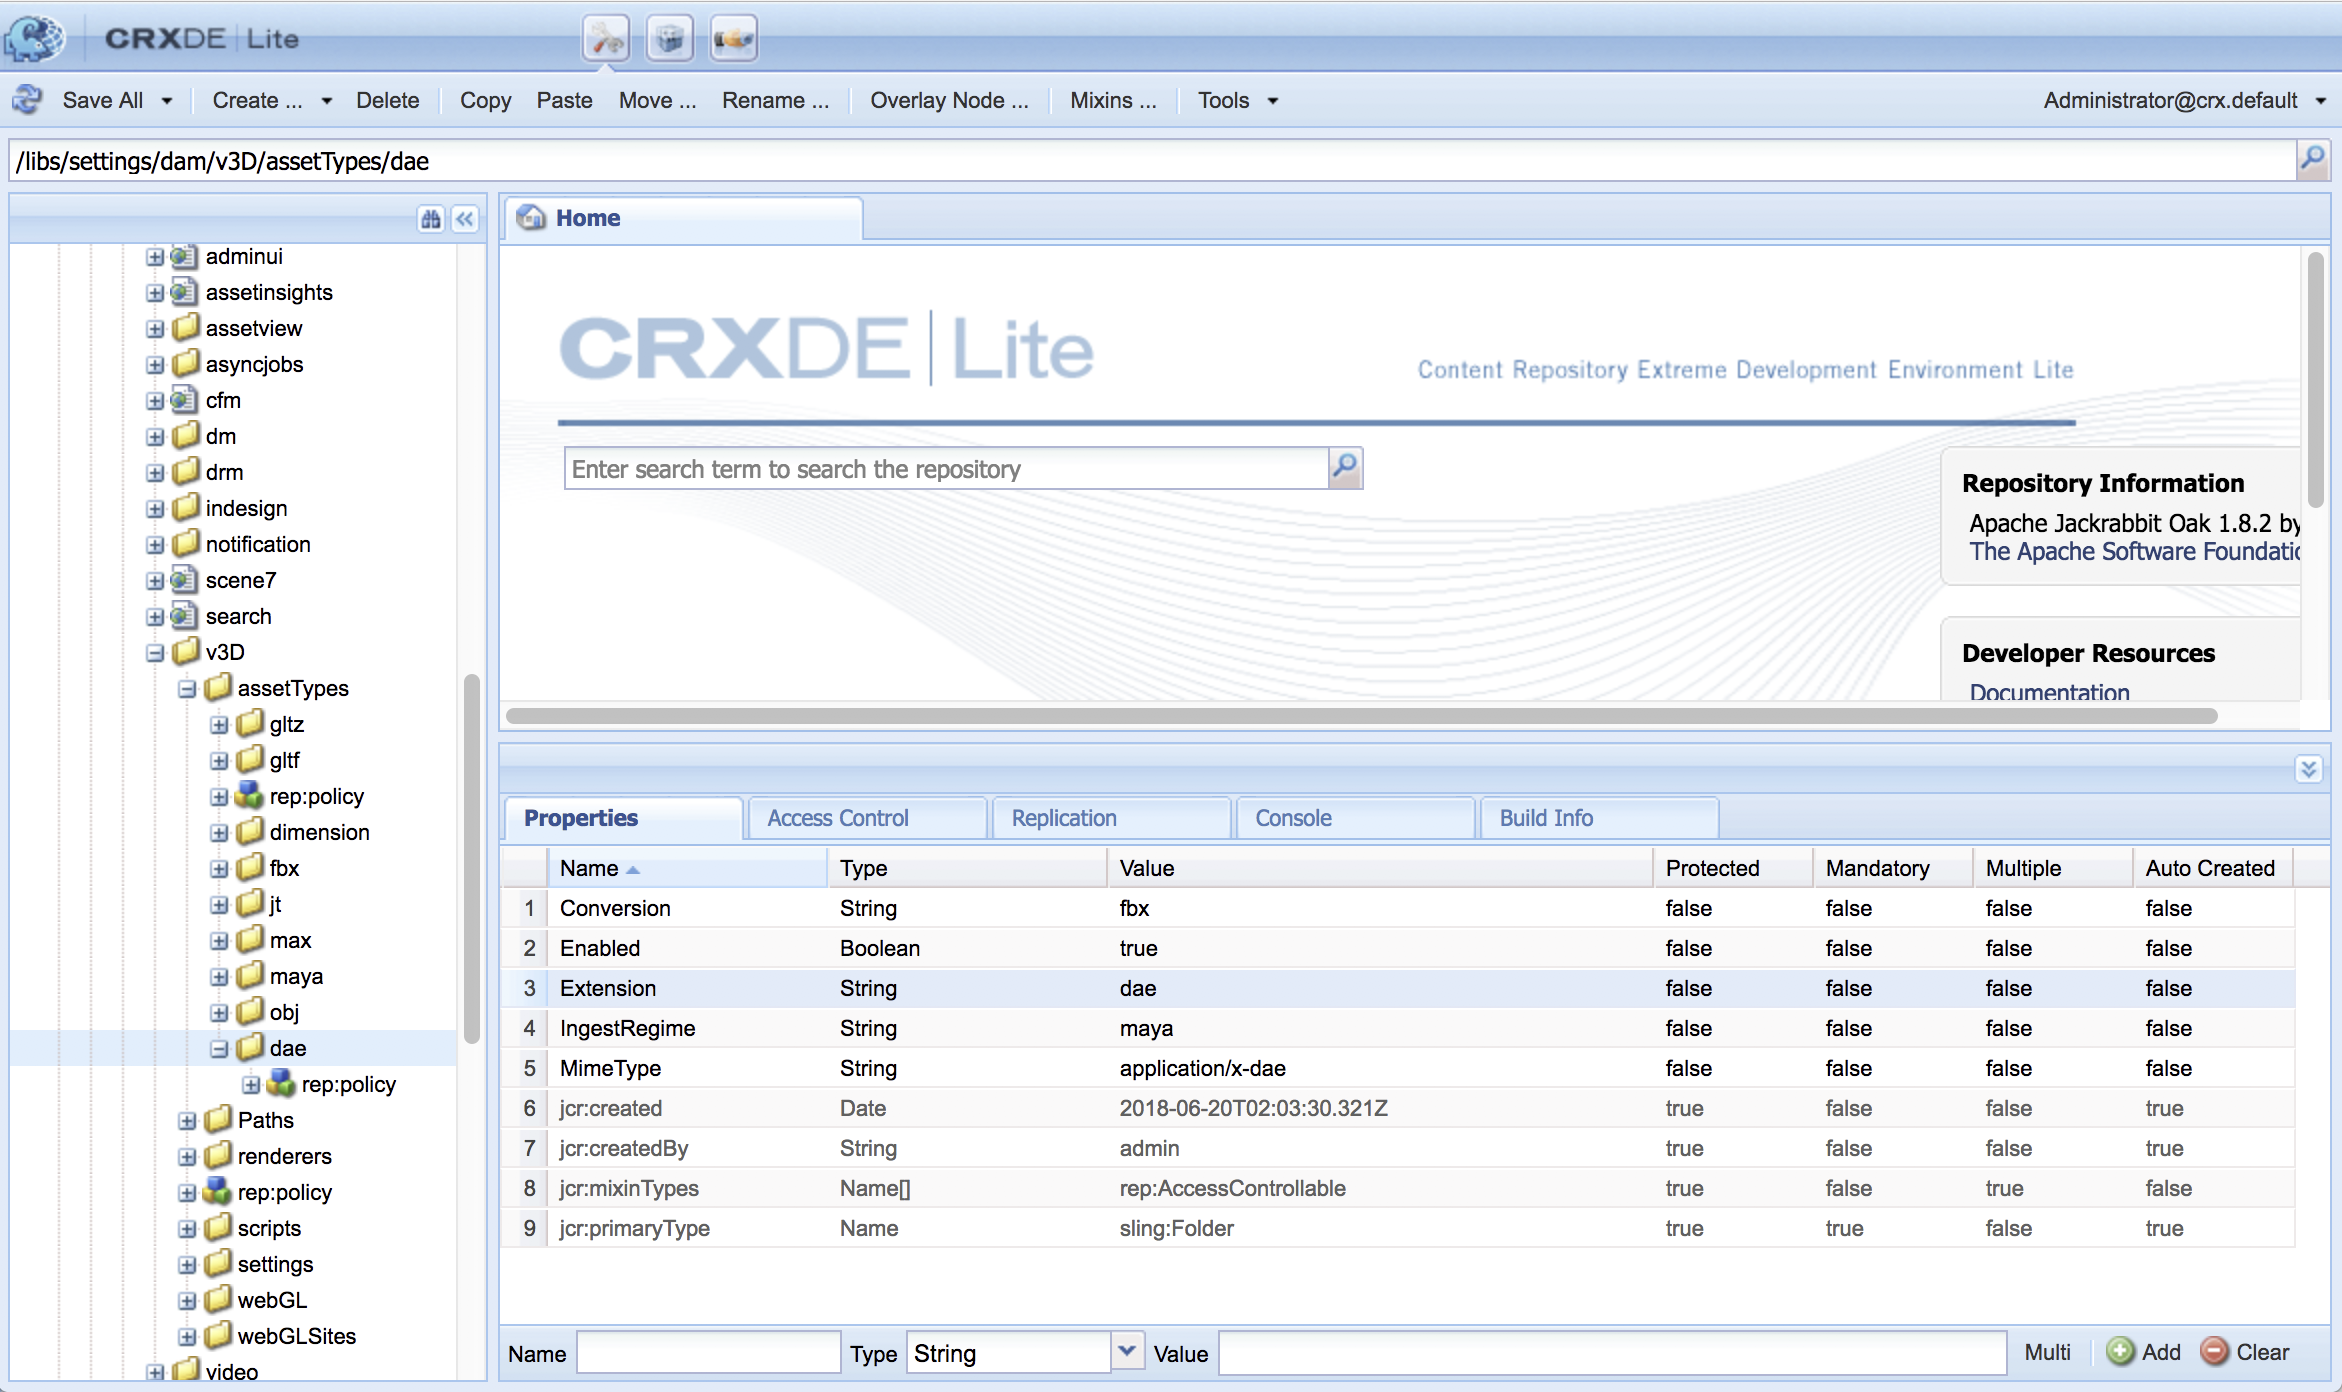Focus the property Value input field
This screenshot has width=2342, height=1392.
(x=1612, y=1352)
